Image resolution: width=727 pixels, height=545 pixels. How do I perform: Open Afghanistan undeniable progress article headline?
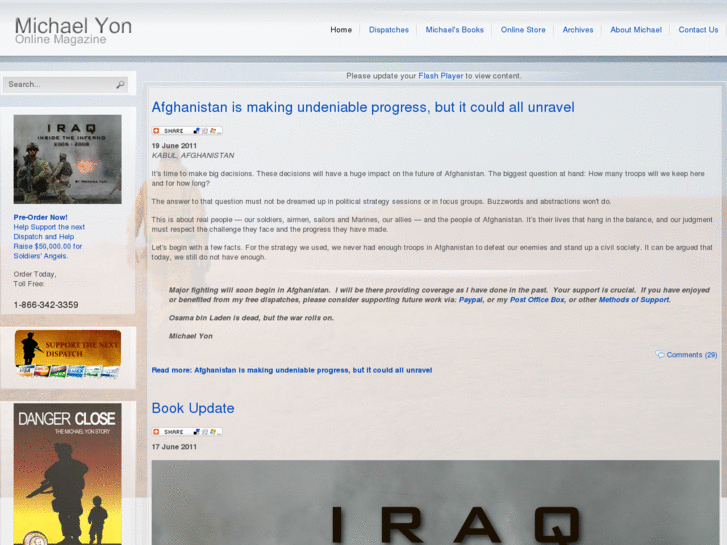(363, 107)
